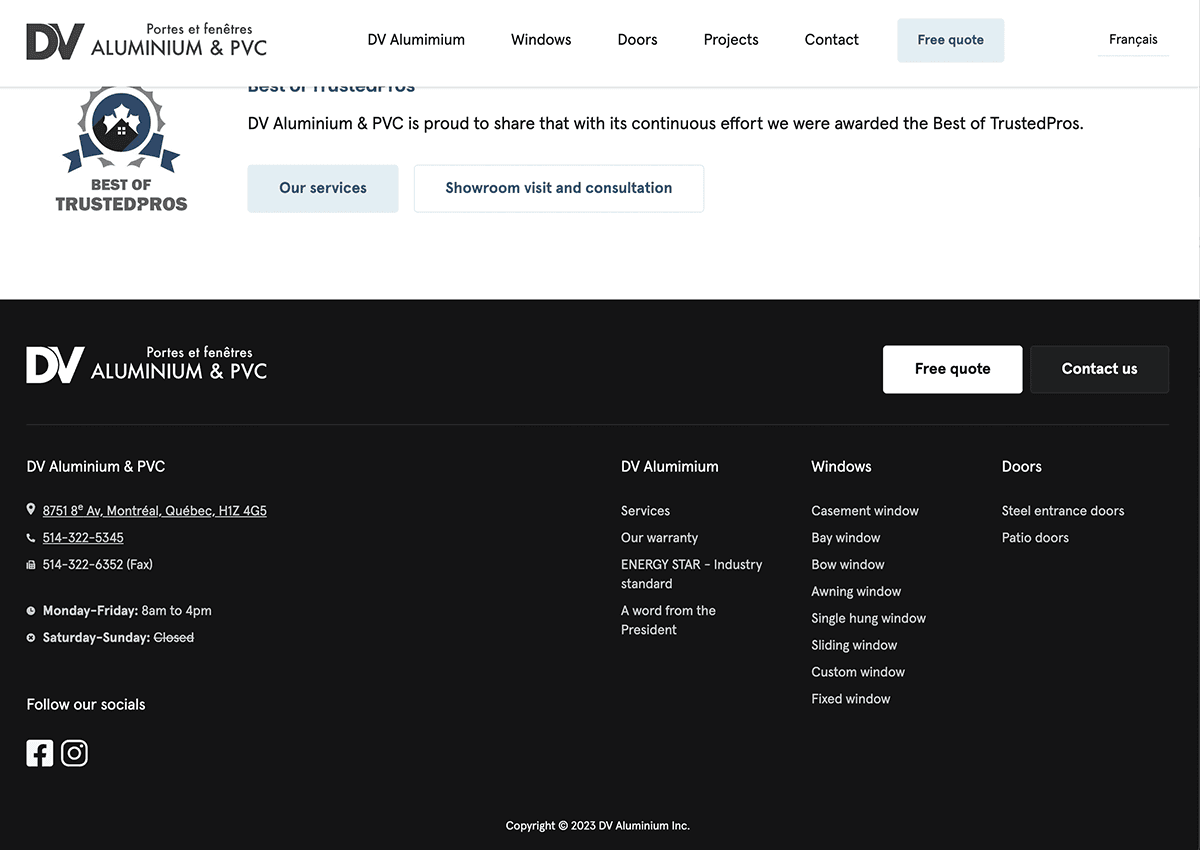This screenshot has height=850, width=1200.
Task: Open Contact from the top navigation
Action: 832,40
